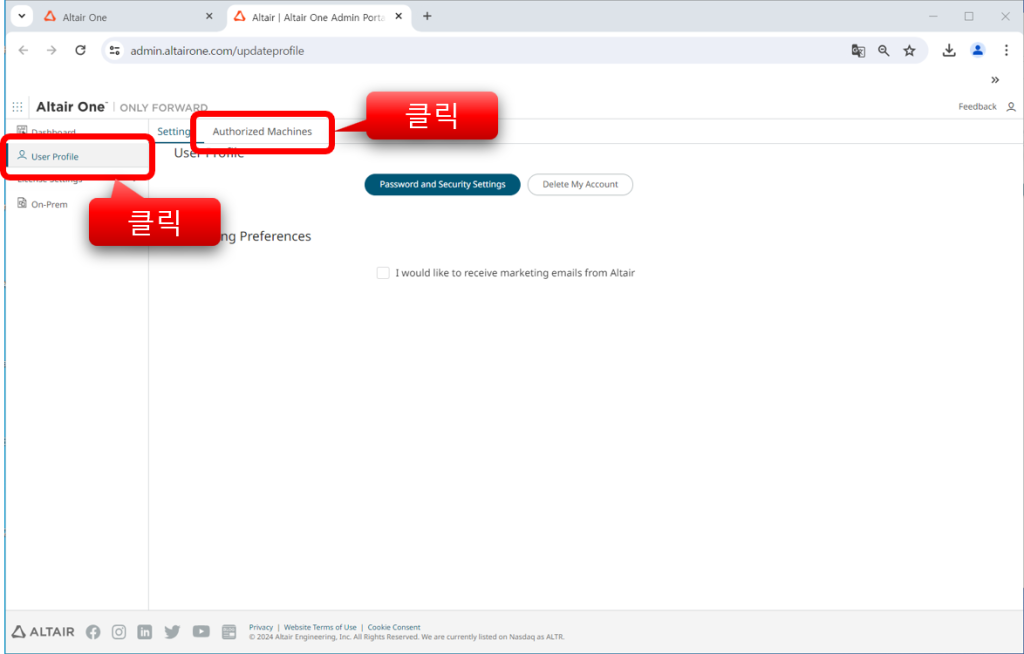Open Altair Facebook page icon

coord(93,632)
